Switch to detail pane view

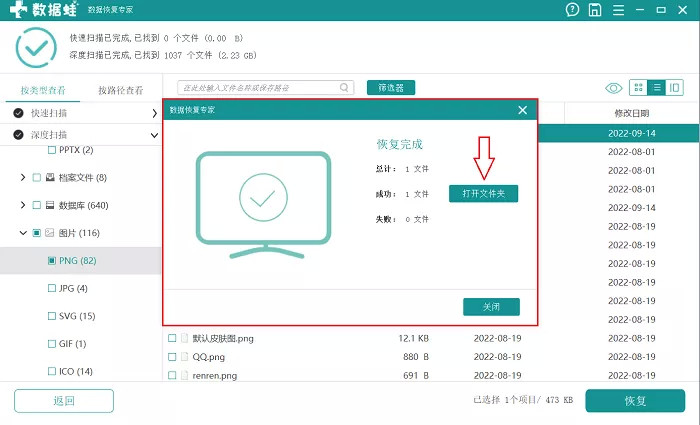pos(675,88)
